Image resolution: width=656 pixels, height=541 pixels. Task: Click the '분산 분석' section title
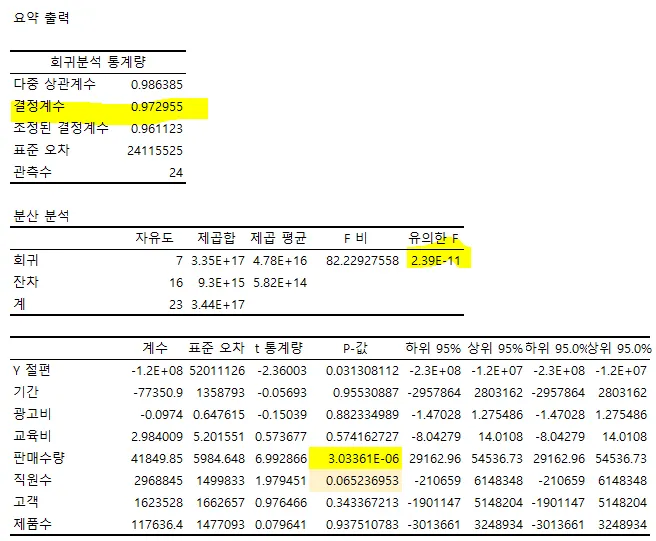[x=41, y=216]
